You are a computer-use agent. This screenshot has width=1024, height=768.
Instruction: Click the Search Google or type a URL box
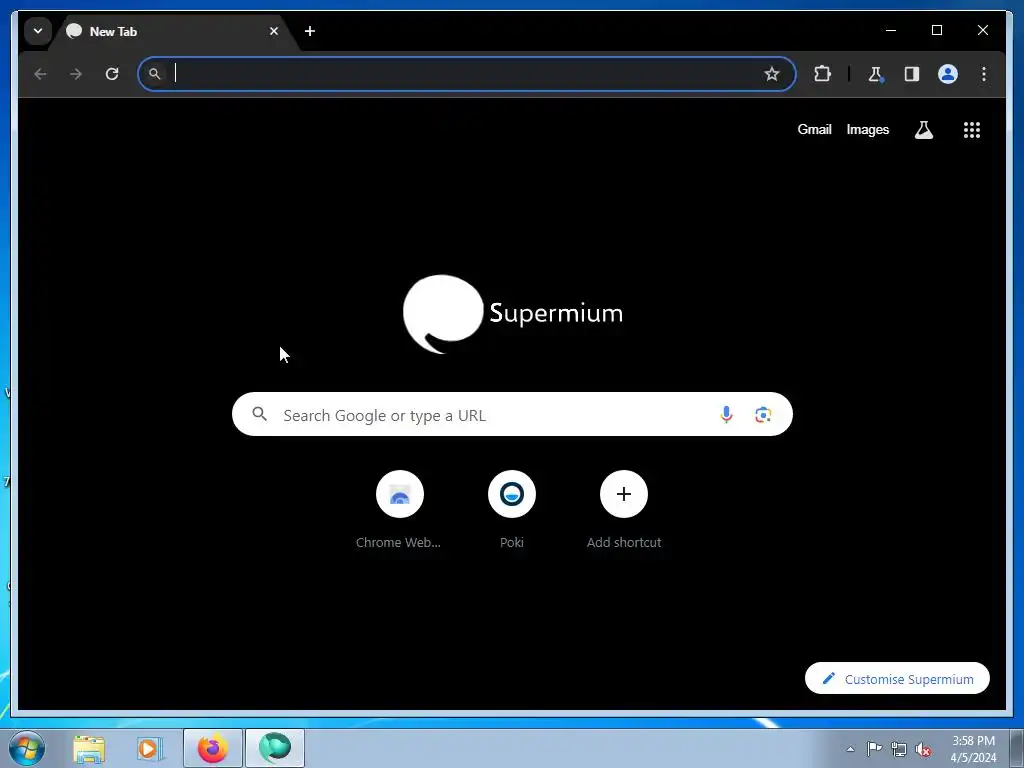512,414
